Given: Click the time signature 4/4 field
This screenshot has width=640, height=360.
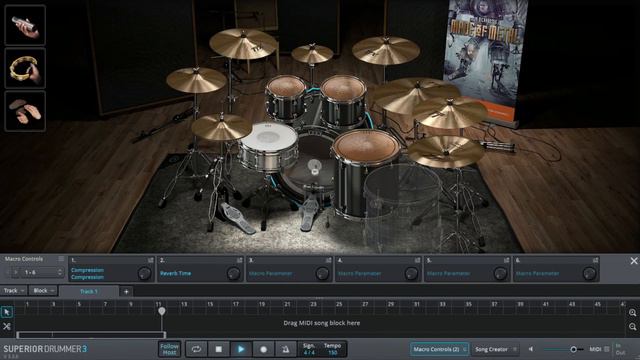Looking at the screenshot, I should (309, 349).
